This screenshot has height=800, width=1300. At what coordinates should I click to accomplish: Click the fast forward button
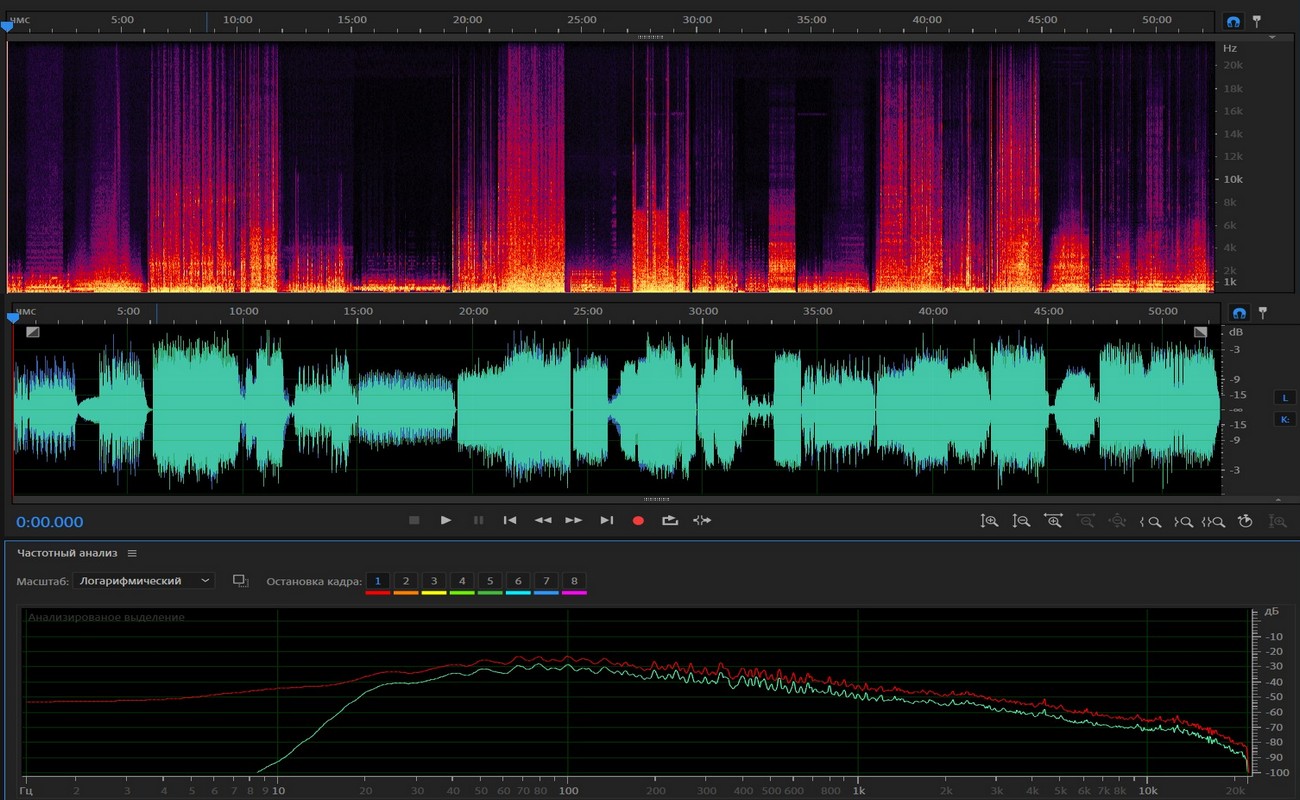(574, 521)
